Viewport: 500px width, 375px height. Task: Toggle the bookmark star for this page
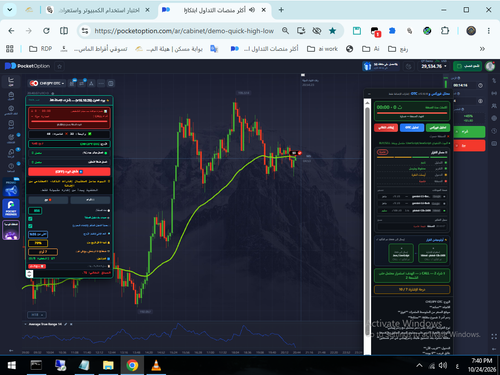point(332,31)
